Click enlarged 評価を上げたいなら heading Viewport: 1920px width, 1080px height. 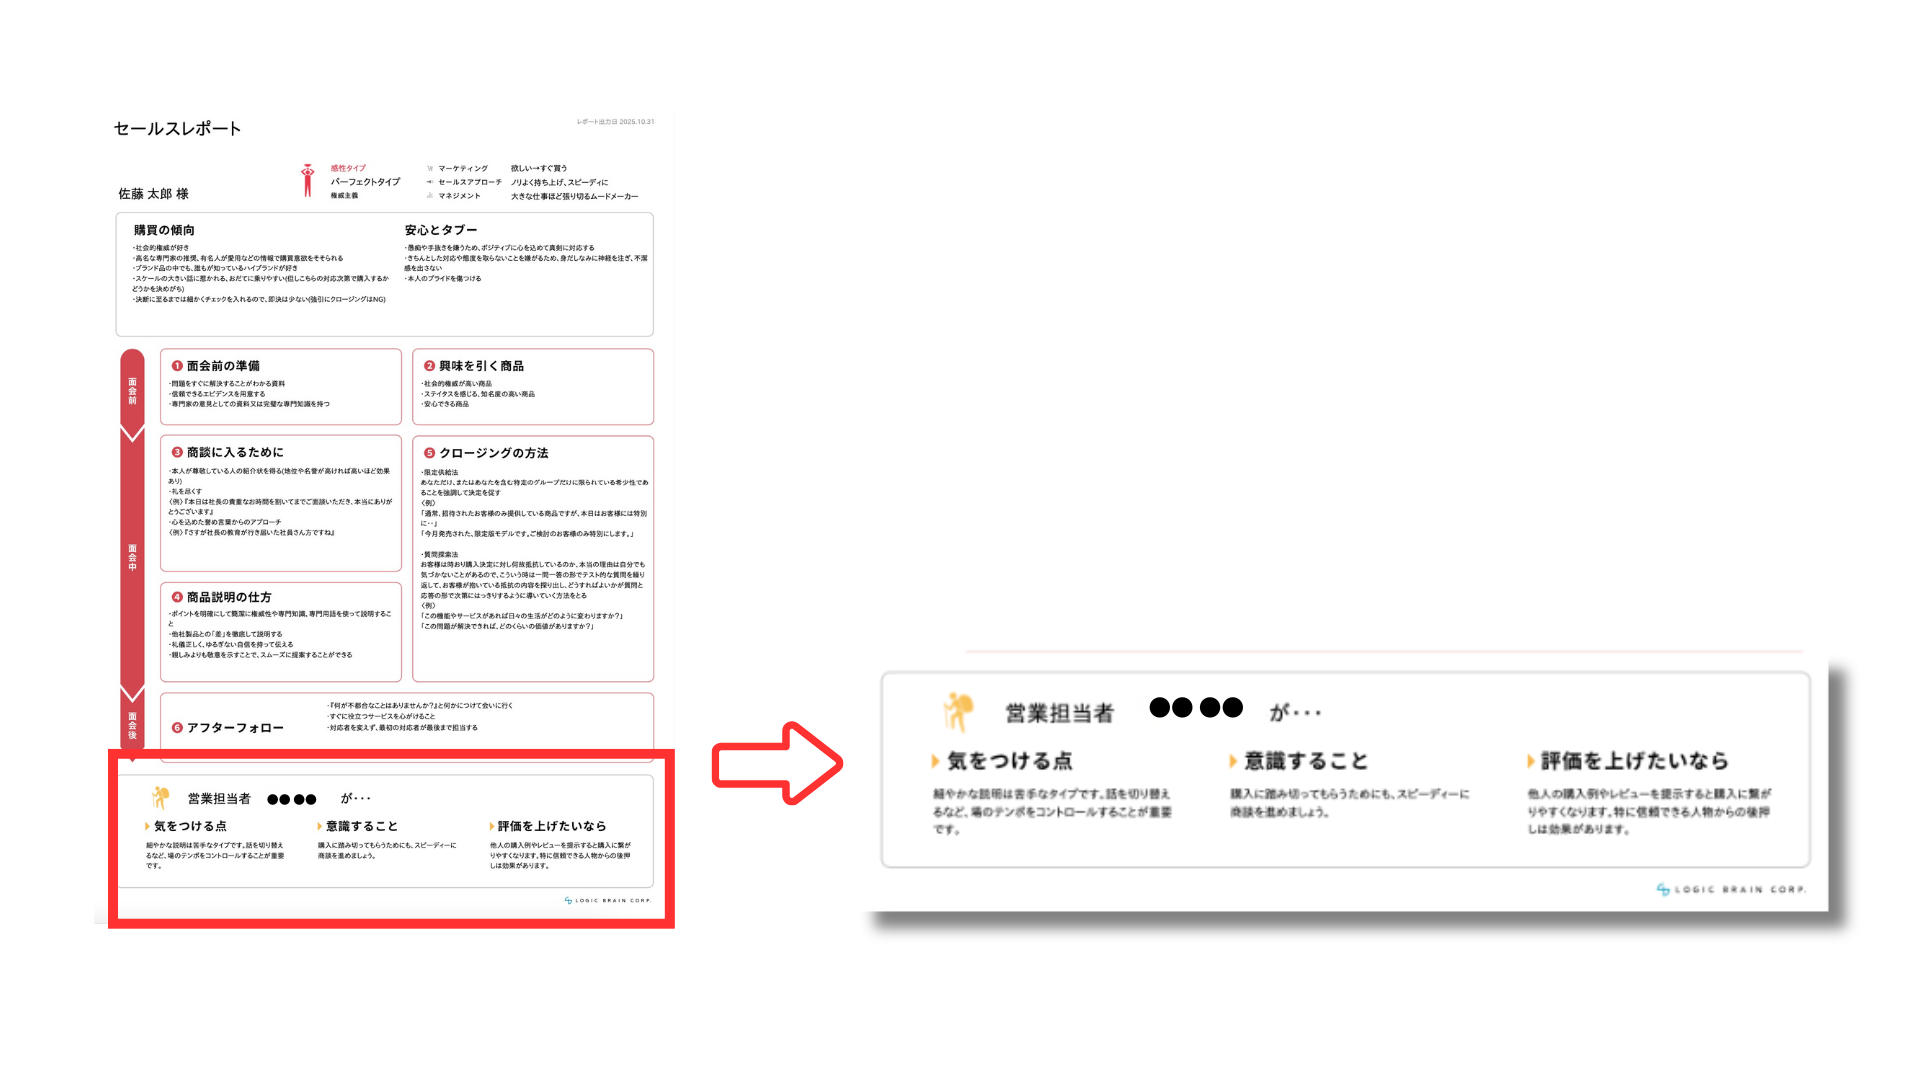pos(1634,761)
